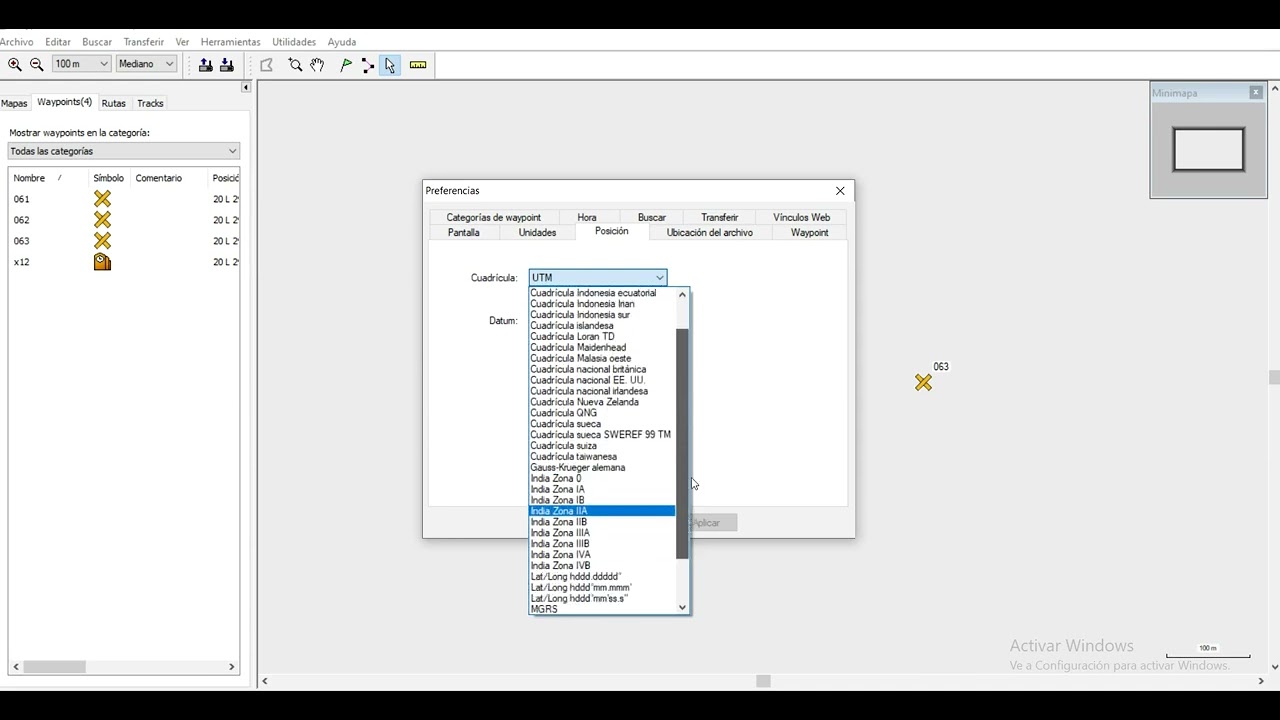Open the Hora preferences tab
Screen dimensions: 1280x720
(587, 217)
